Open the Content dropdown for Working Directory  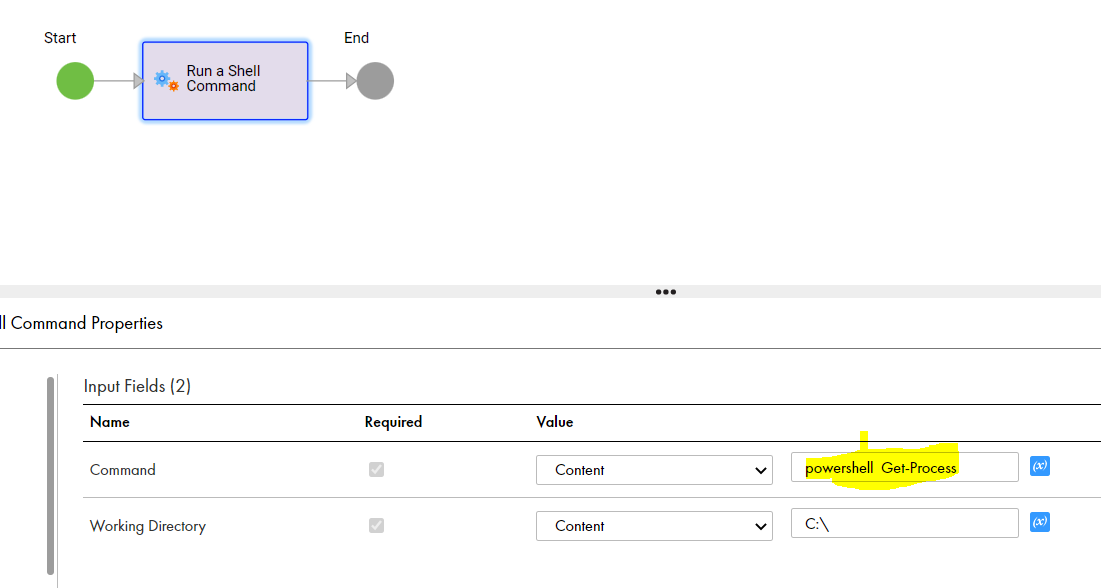click(654, 526)
